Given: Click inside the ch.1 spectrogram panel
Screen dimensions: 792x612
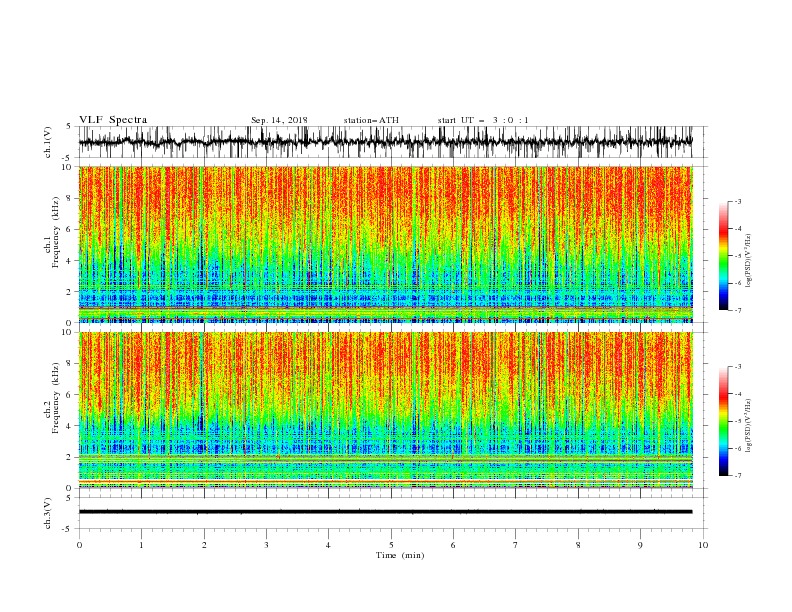Looking at the screenshot, I should coord(385,244).
